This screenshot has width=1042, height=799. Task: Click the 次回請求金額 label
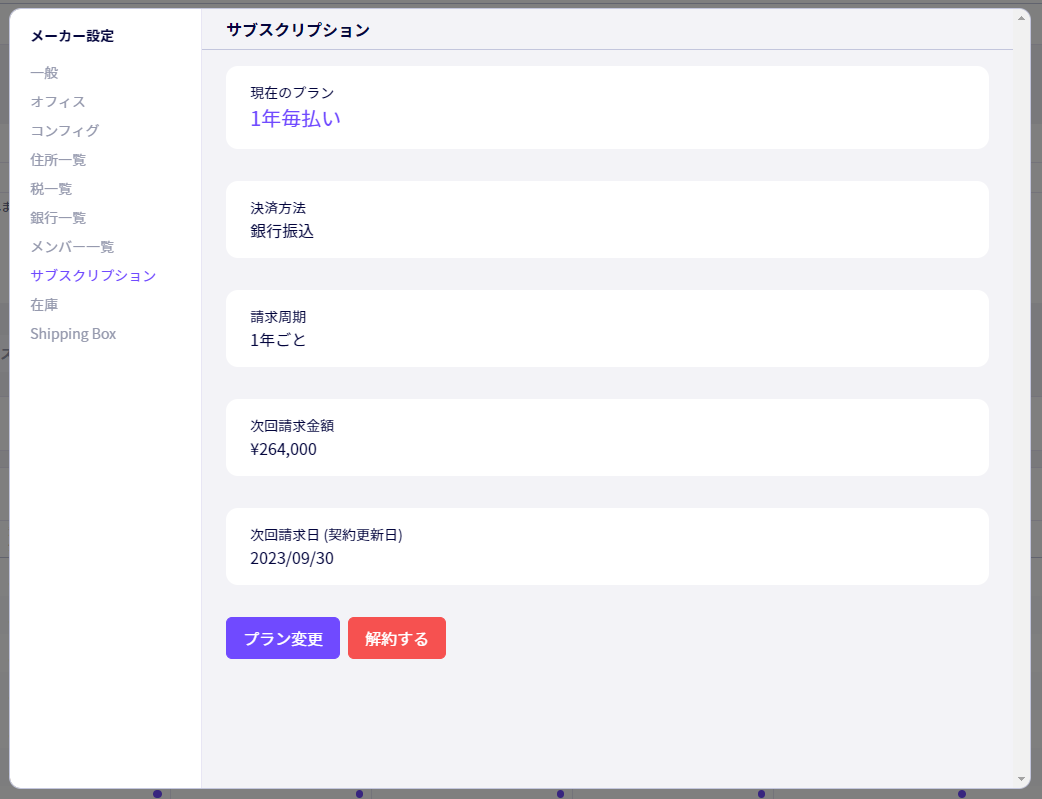click(292, 426)
